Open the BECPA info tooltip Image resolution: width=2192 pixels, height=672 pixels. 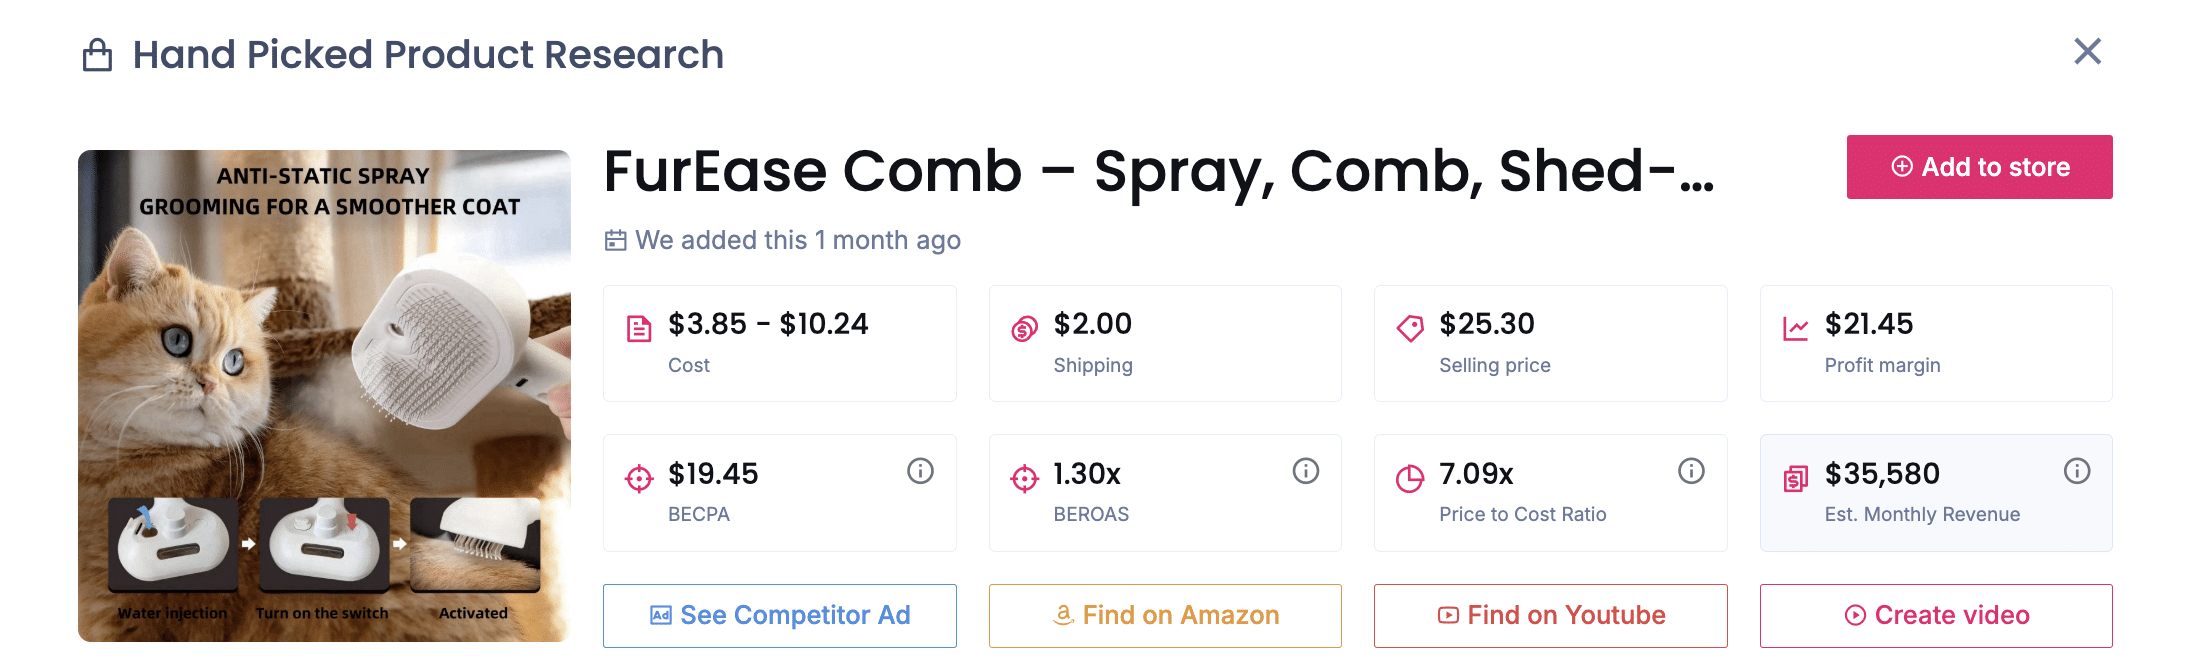pos(920,471)
